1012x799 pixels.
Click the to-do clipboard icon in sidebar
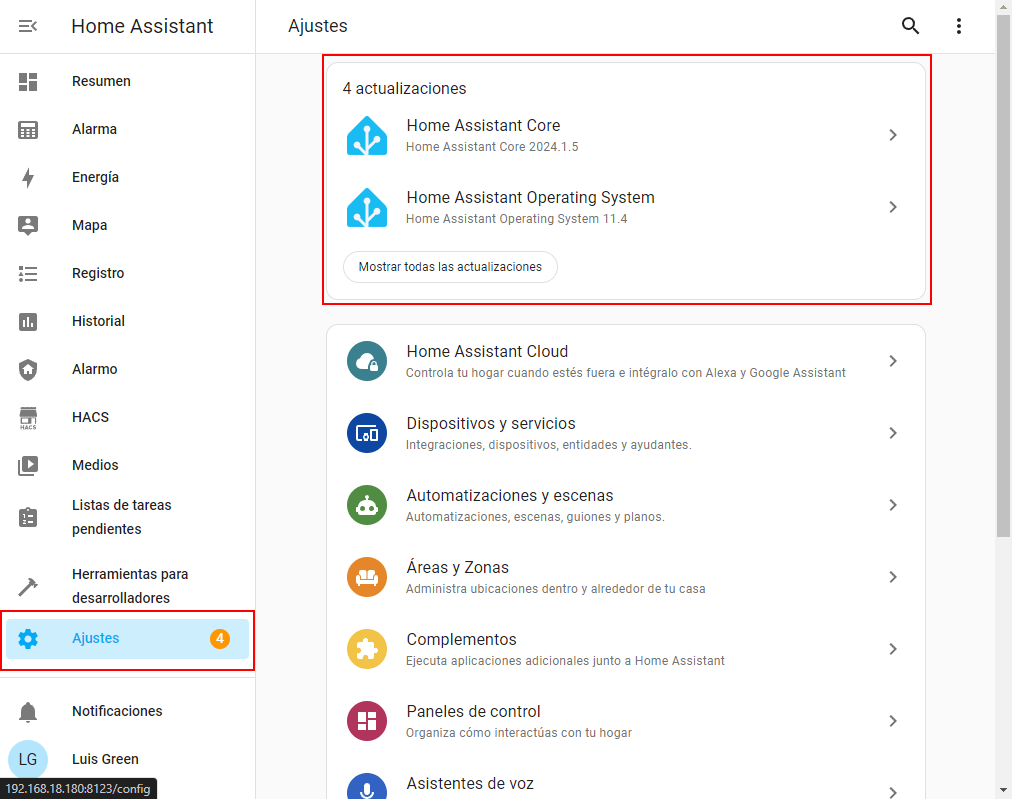tap(28, 517)
